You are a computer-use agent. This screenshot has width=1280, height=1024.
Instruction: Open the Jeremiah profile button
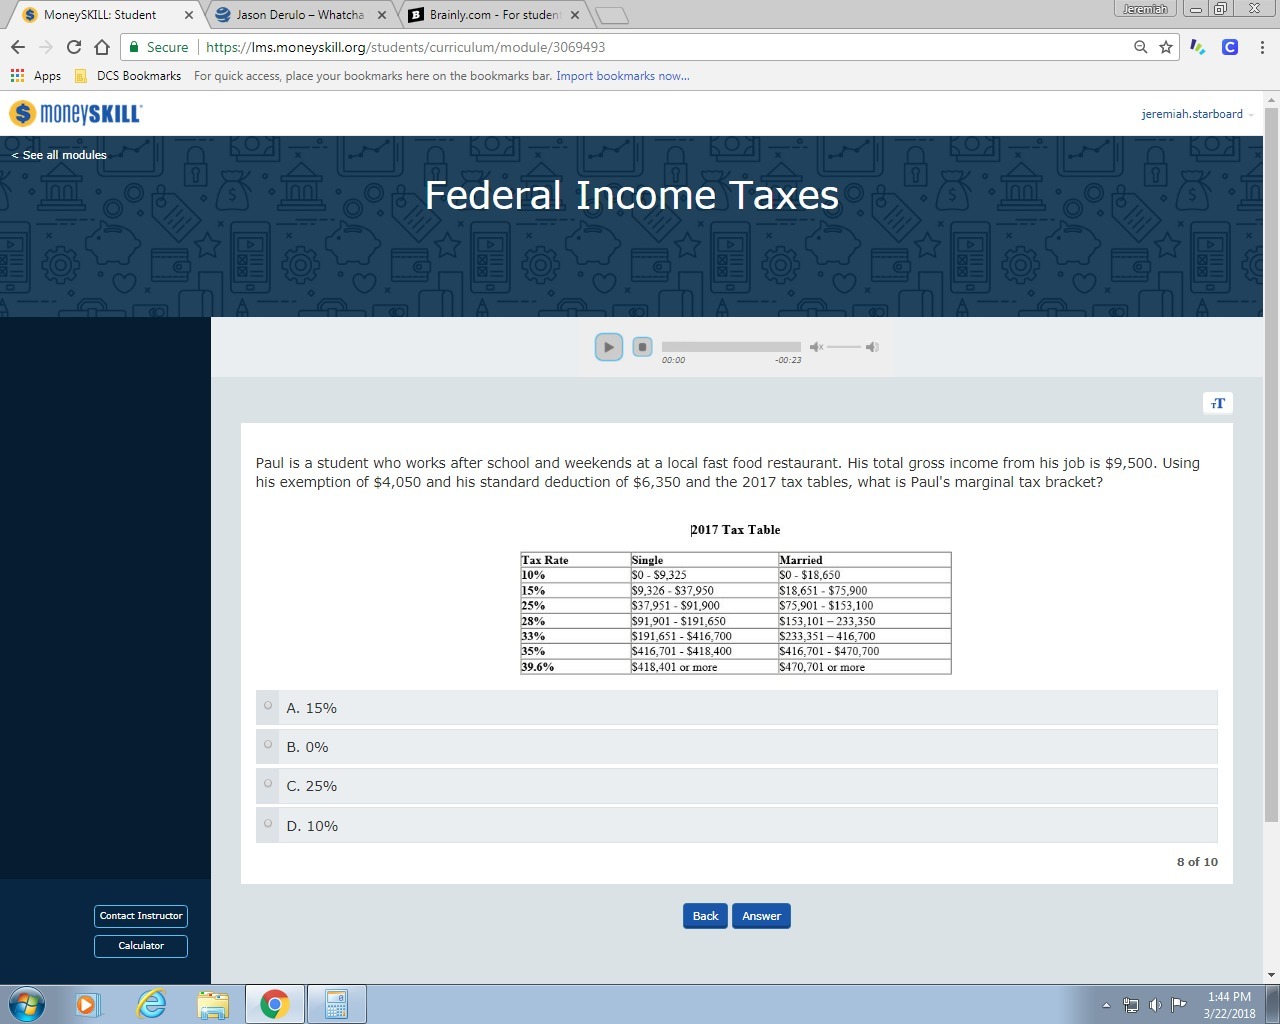click(1145, 9)
